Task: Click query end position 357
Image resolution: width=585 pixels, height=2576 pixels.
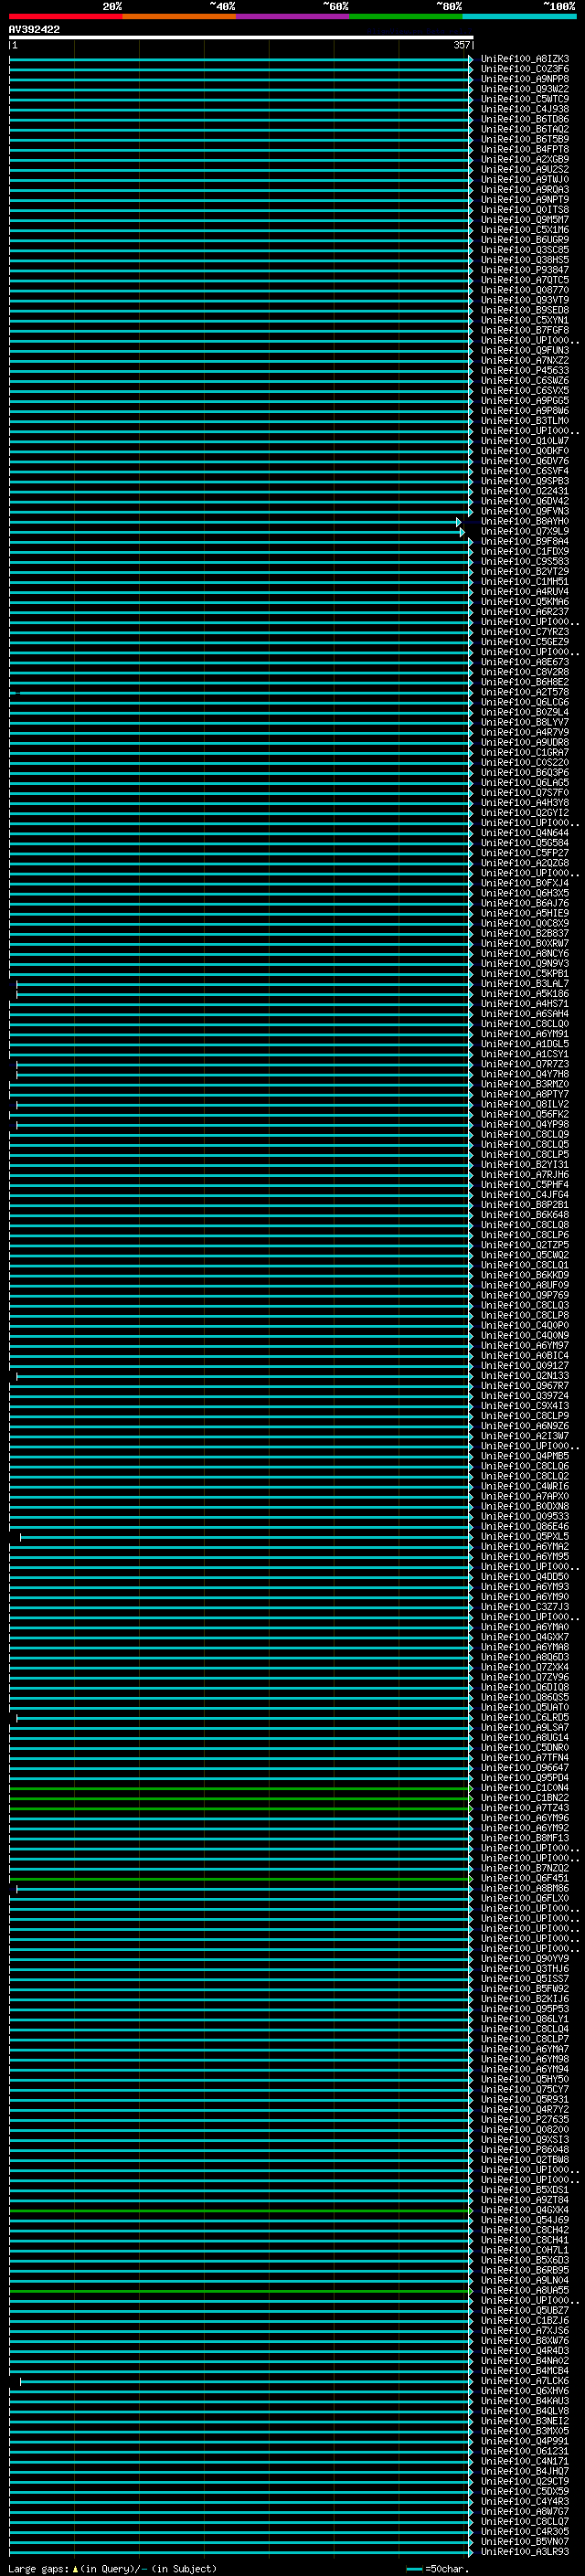Action: 461,45
